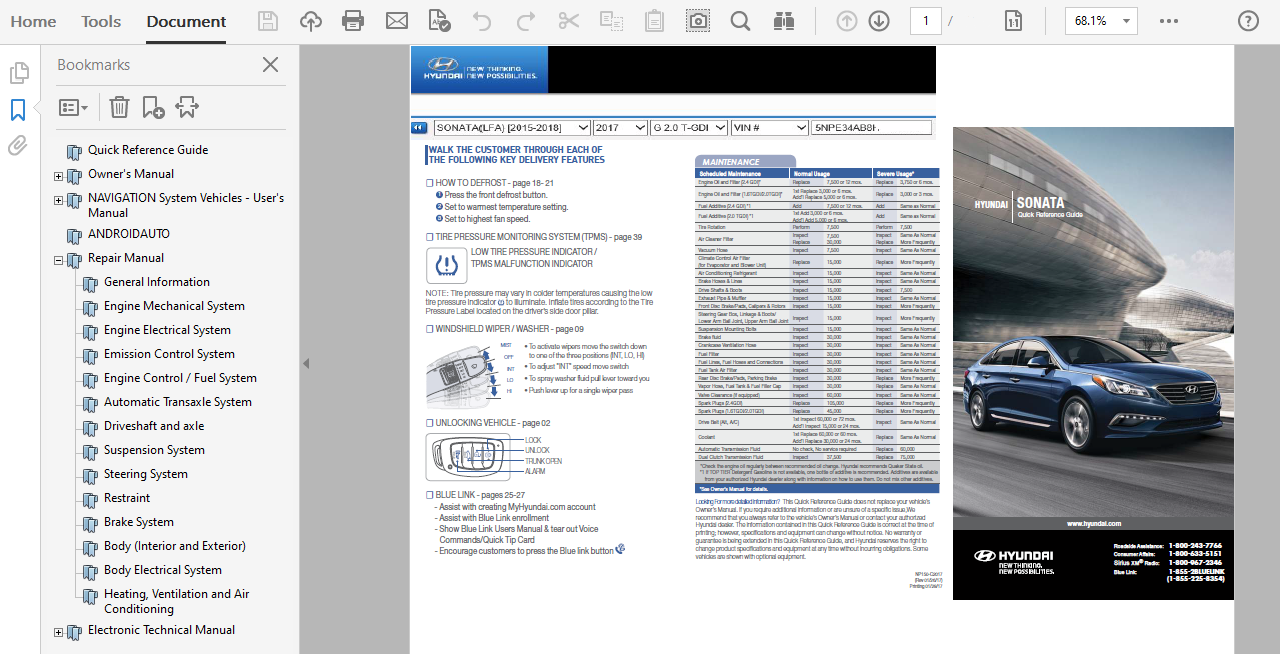The width and height of the screenshot is (1280, 654).
Task: Open the 68.1% zoom level dropdown
Action: click(x=1101, y=21)
